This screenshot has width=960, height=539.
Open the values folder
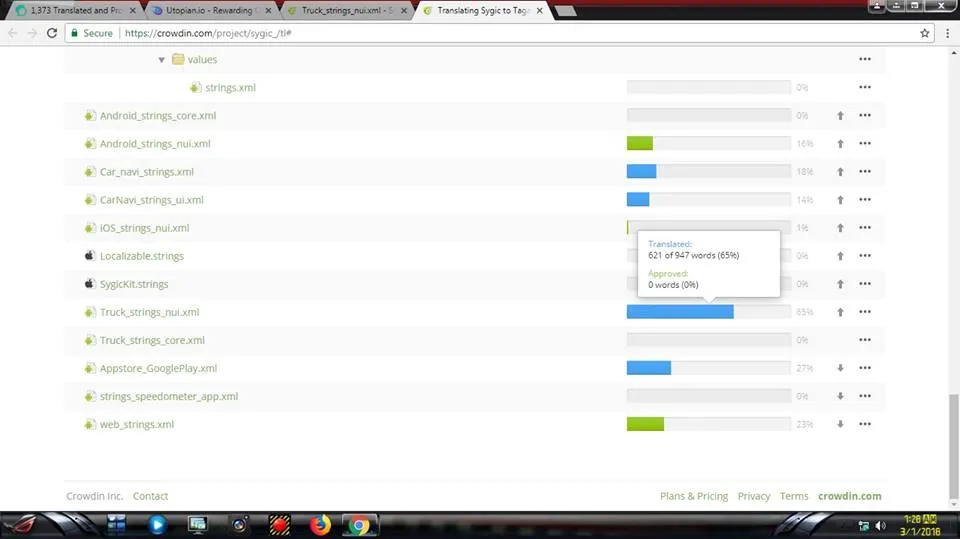[202, 59]
